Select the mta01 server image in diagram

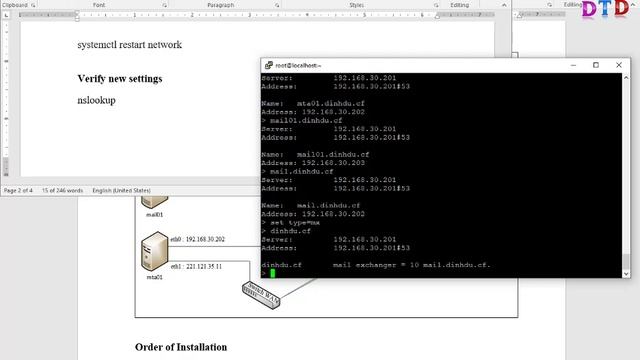coord(155,251)
